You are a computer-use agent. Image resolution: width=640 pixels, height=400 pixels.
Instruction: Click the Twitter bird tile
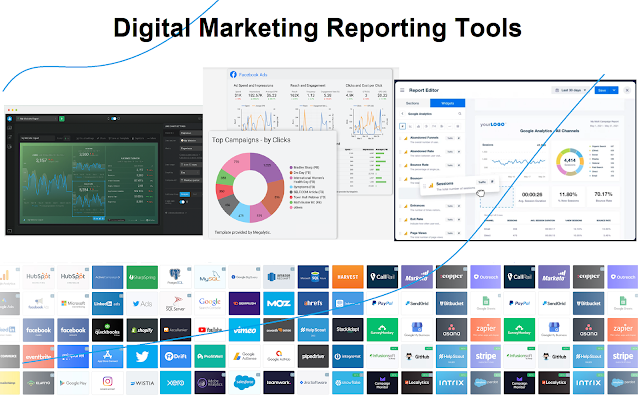point(142,356)
